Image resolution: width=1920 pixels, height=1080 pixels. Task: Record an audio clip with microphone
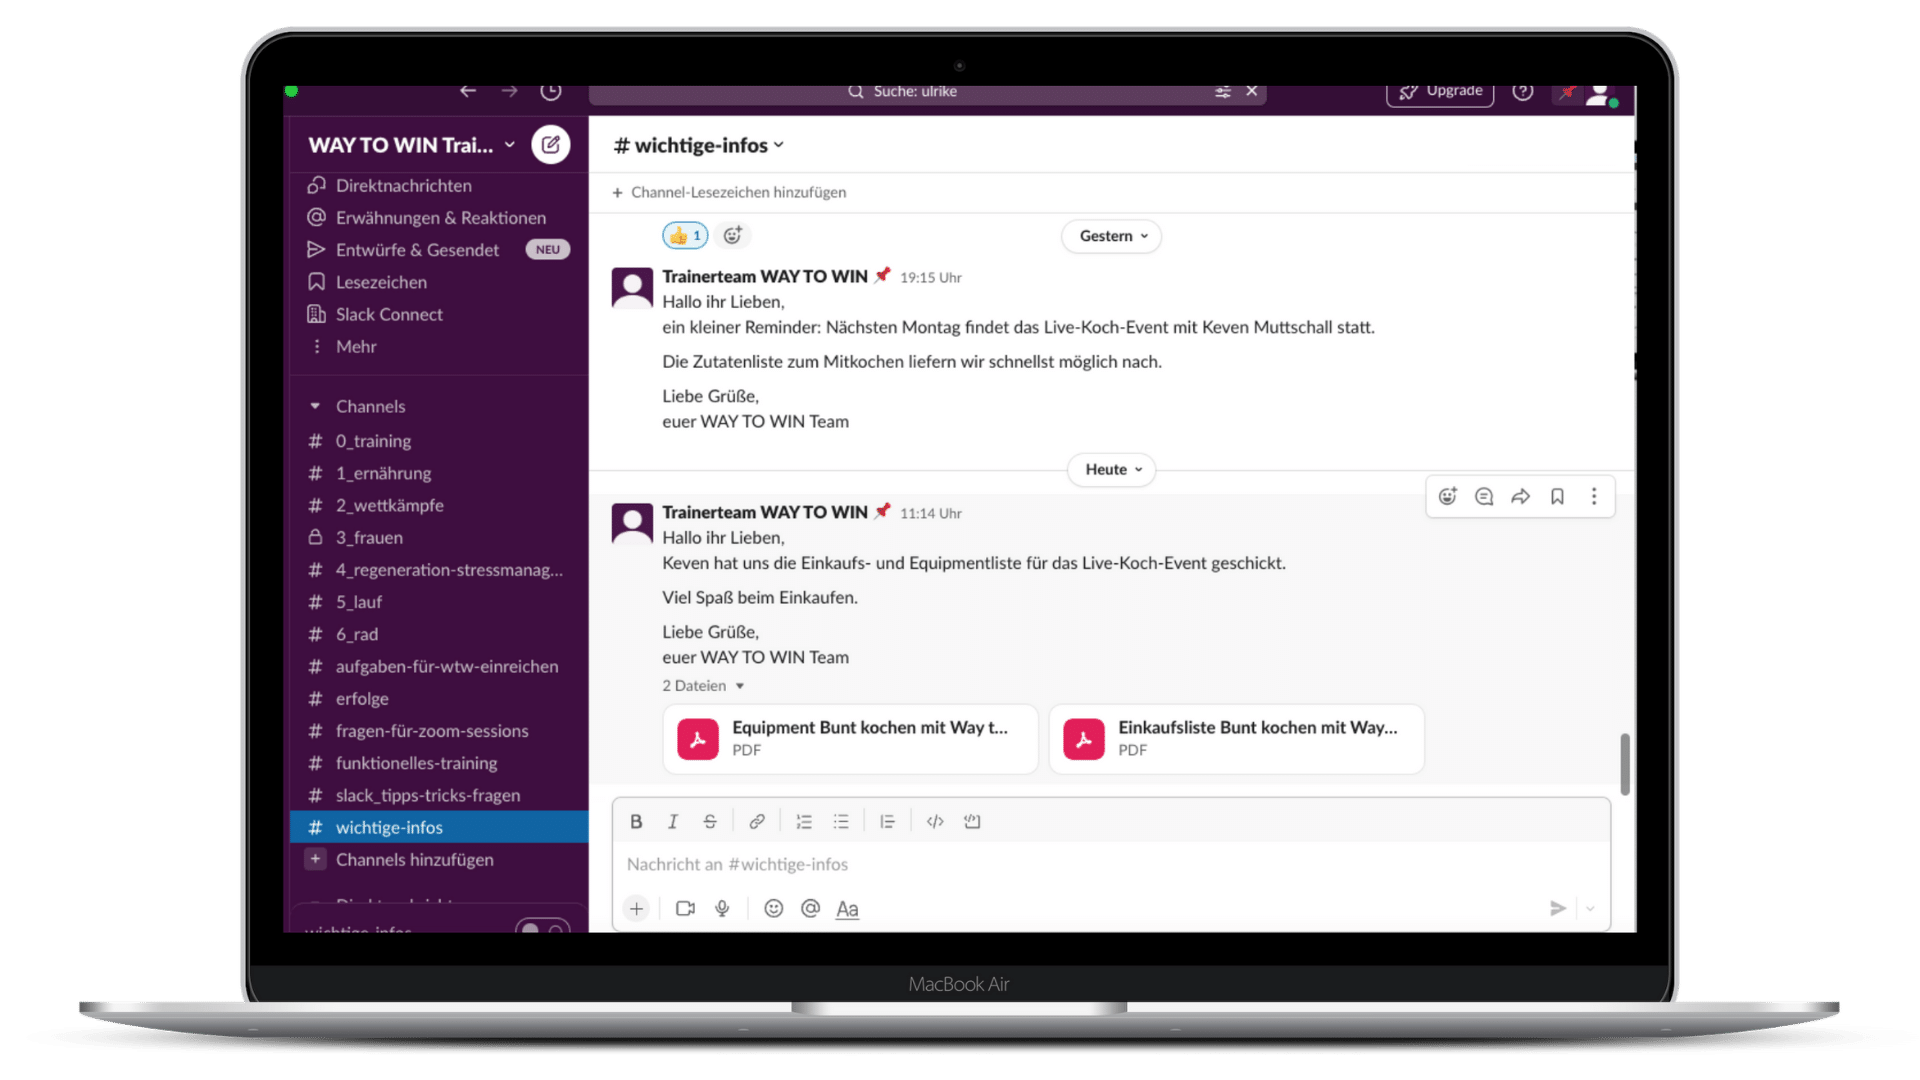722,909
